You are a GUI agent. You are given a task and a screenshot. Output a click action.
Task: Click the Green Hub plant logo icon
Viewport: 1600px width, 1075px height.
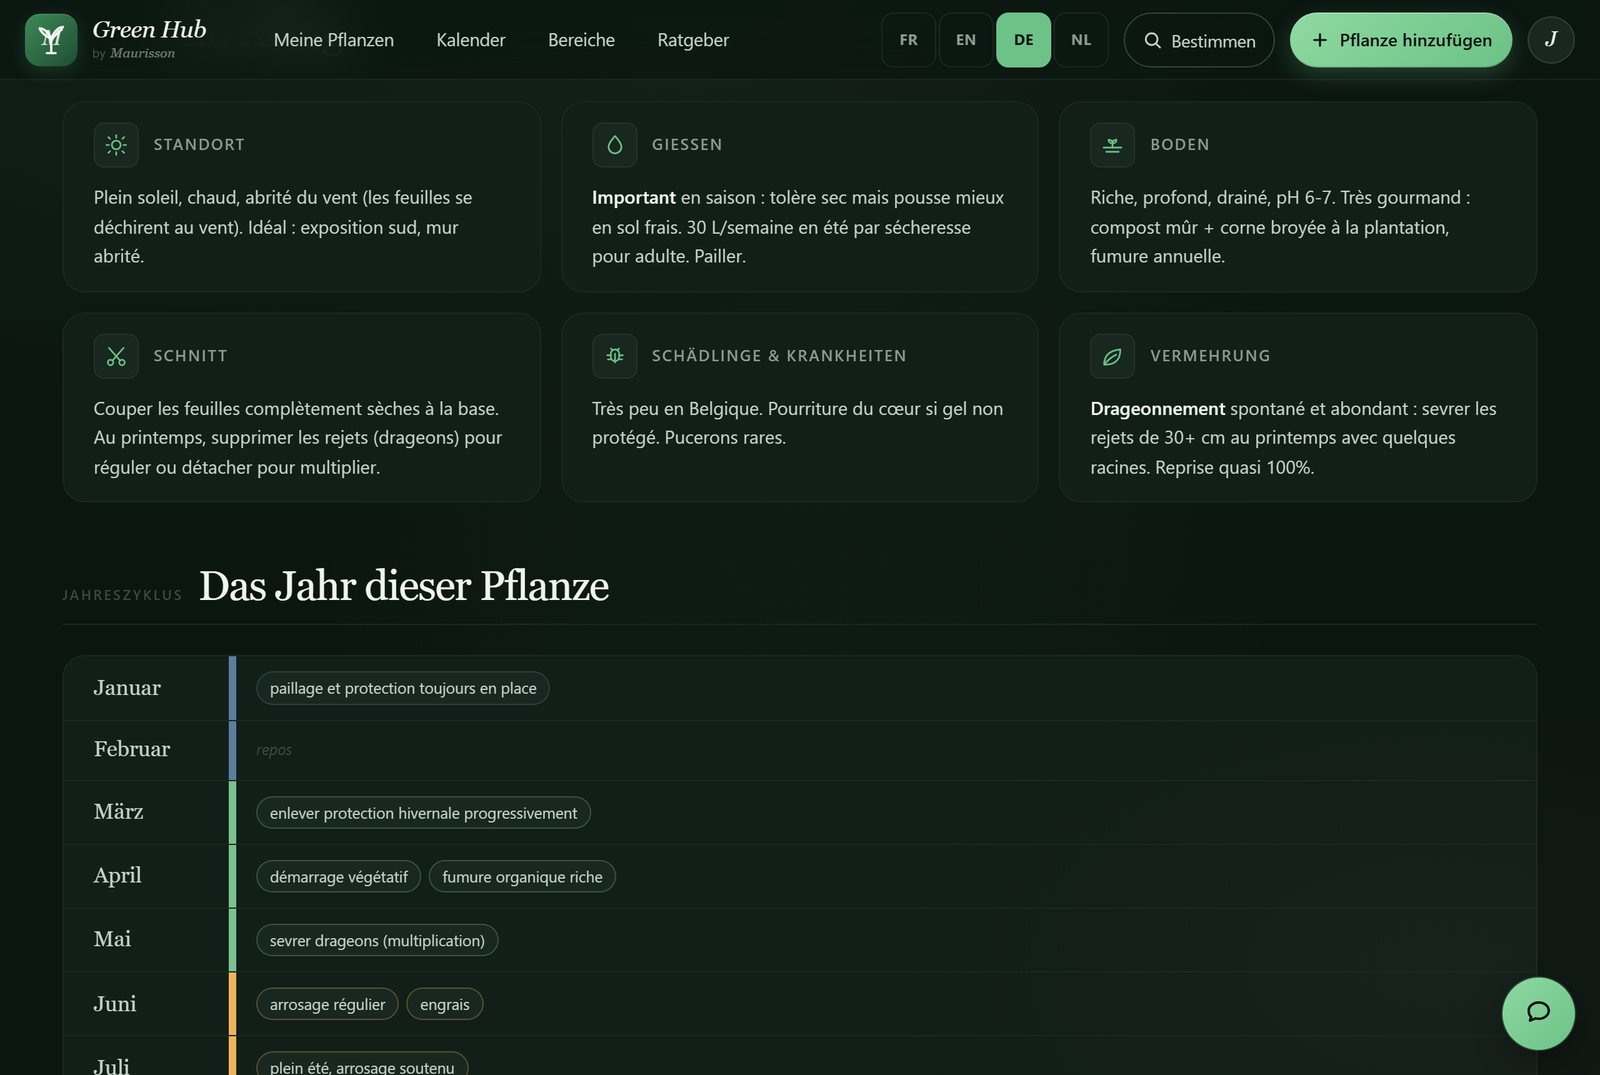[51, 40]
